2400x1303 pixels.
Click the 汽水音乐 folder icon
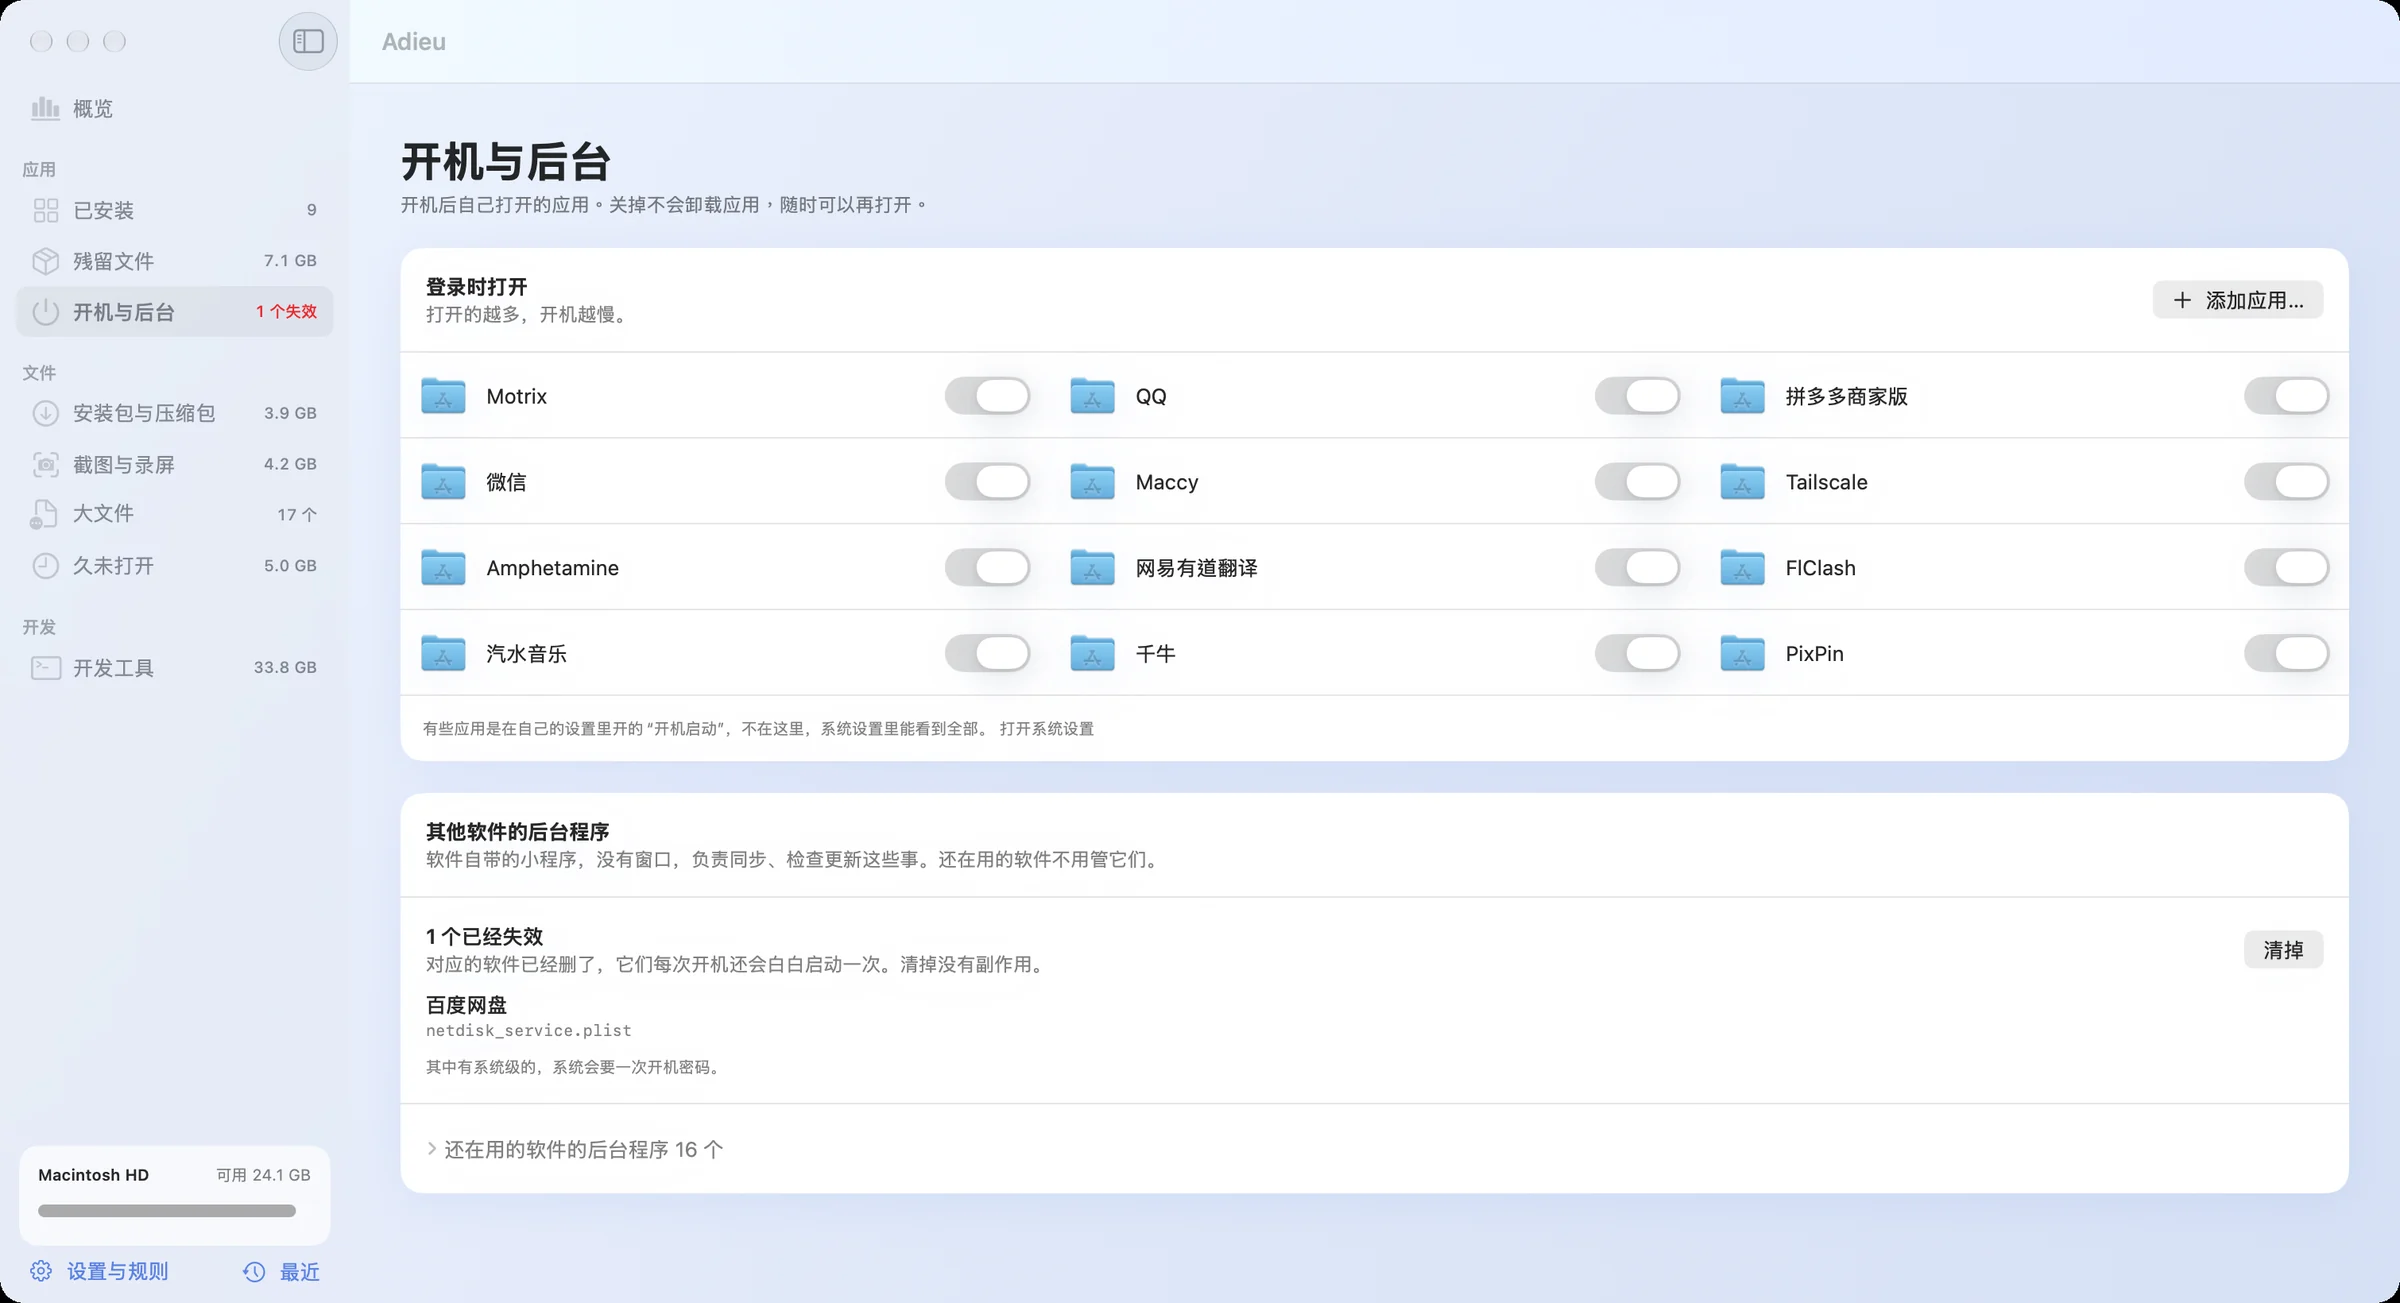(x=443, y=654)
